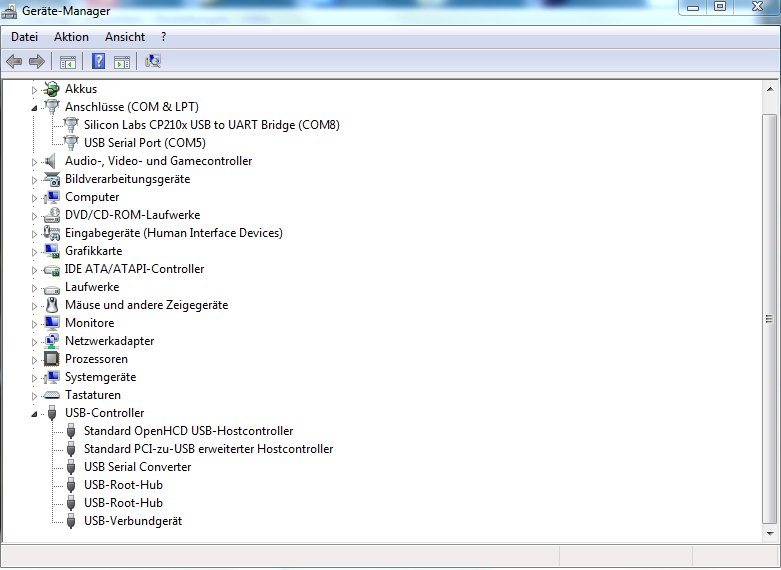
Task: Expand the Monitore node
Action: [x=34, y=324]
